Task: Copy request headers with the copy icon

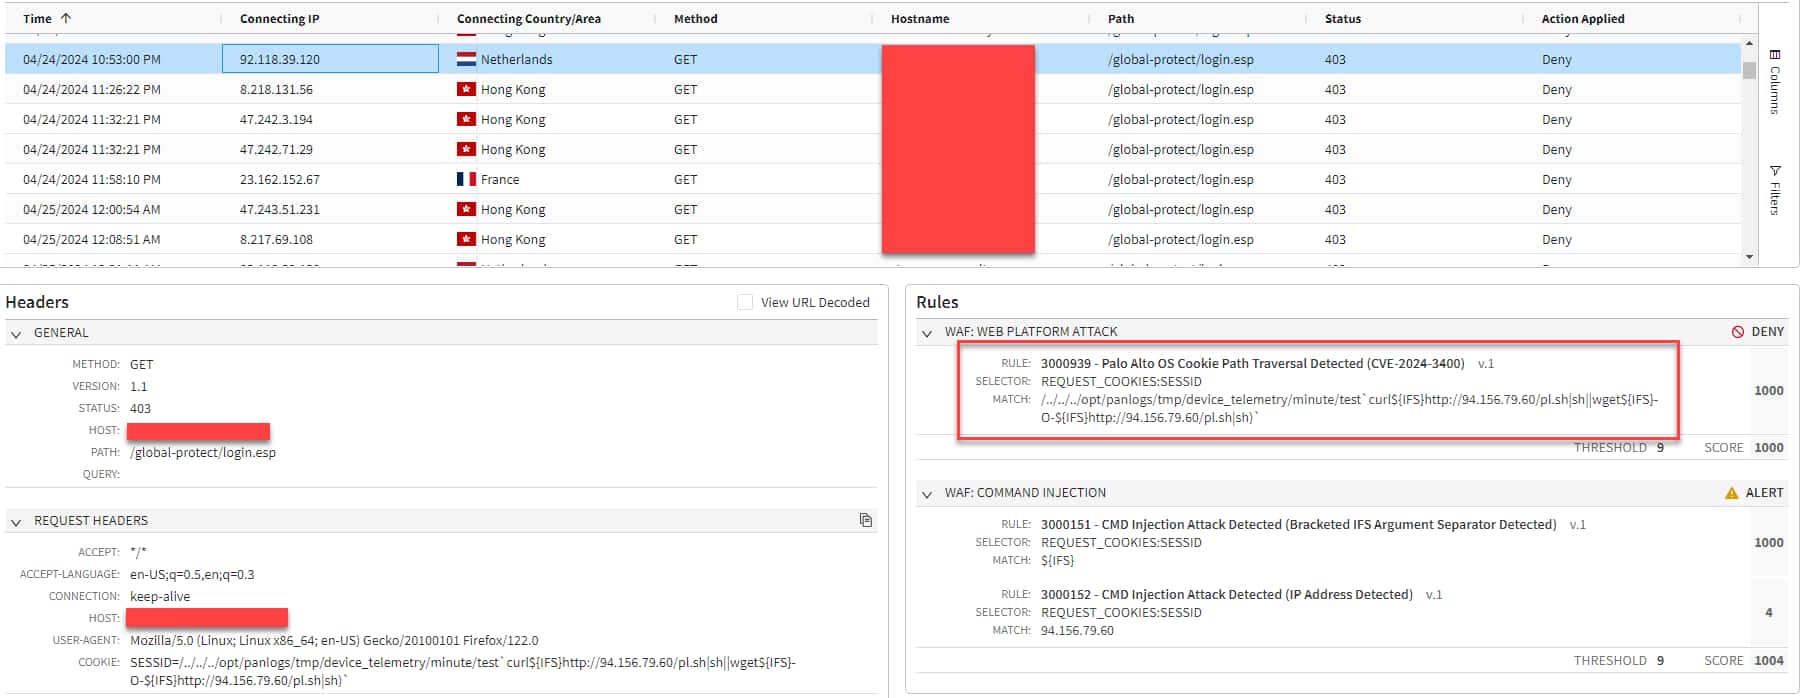Action: 865,520
